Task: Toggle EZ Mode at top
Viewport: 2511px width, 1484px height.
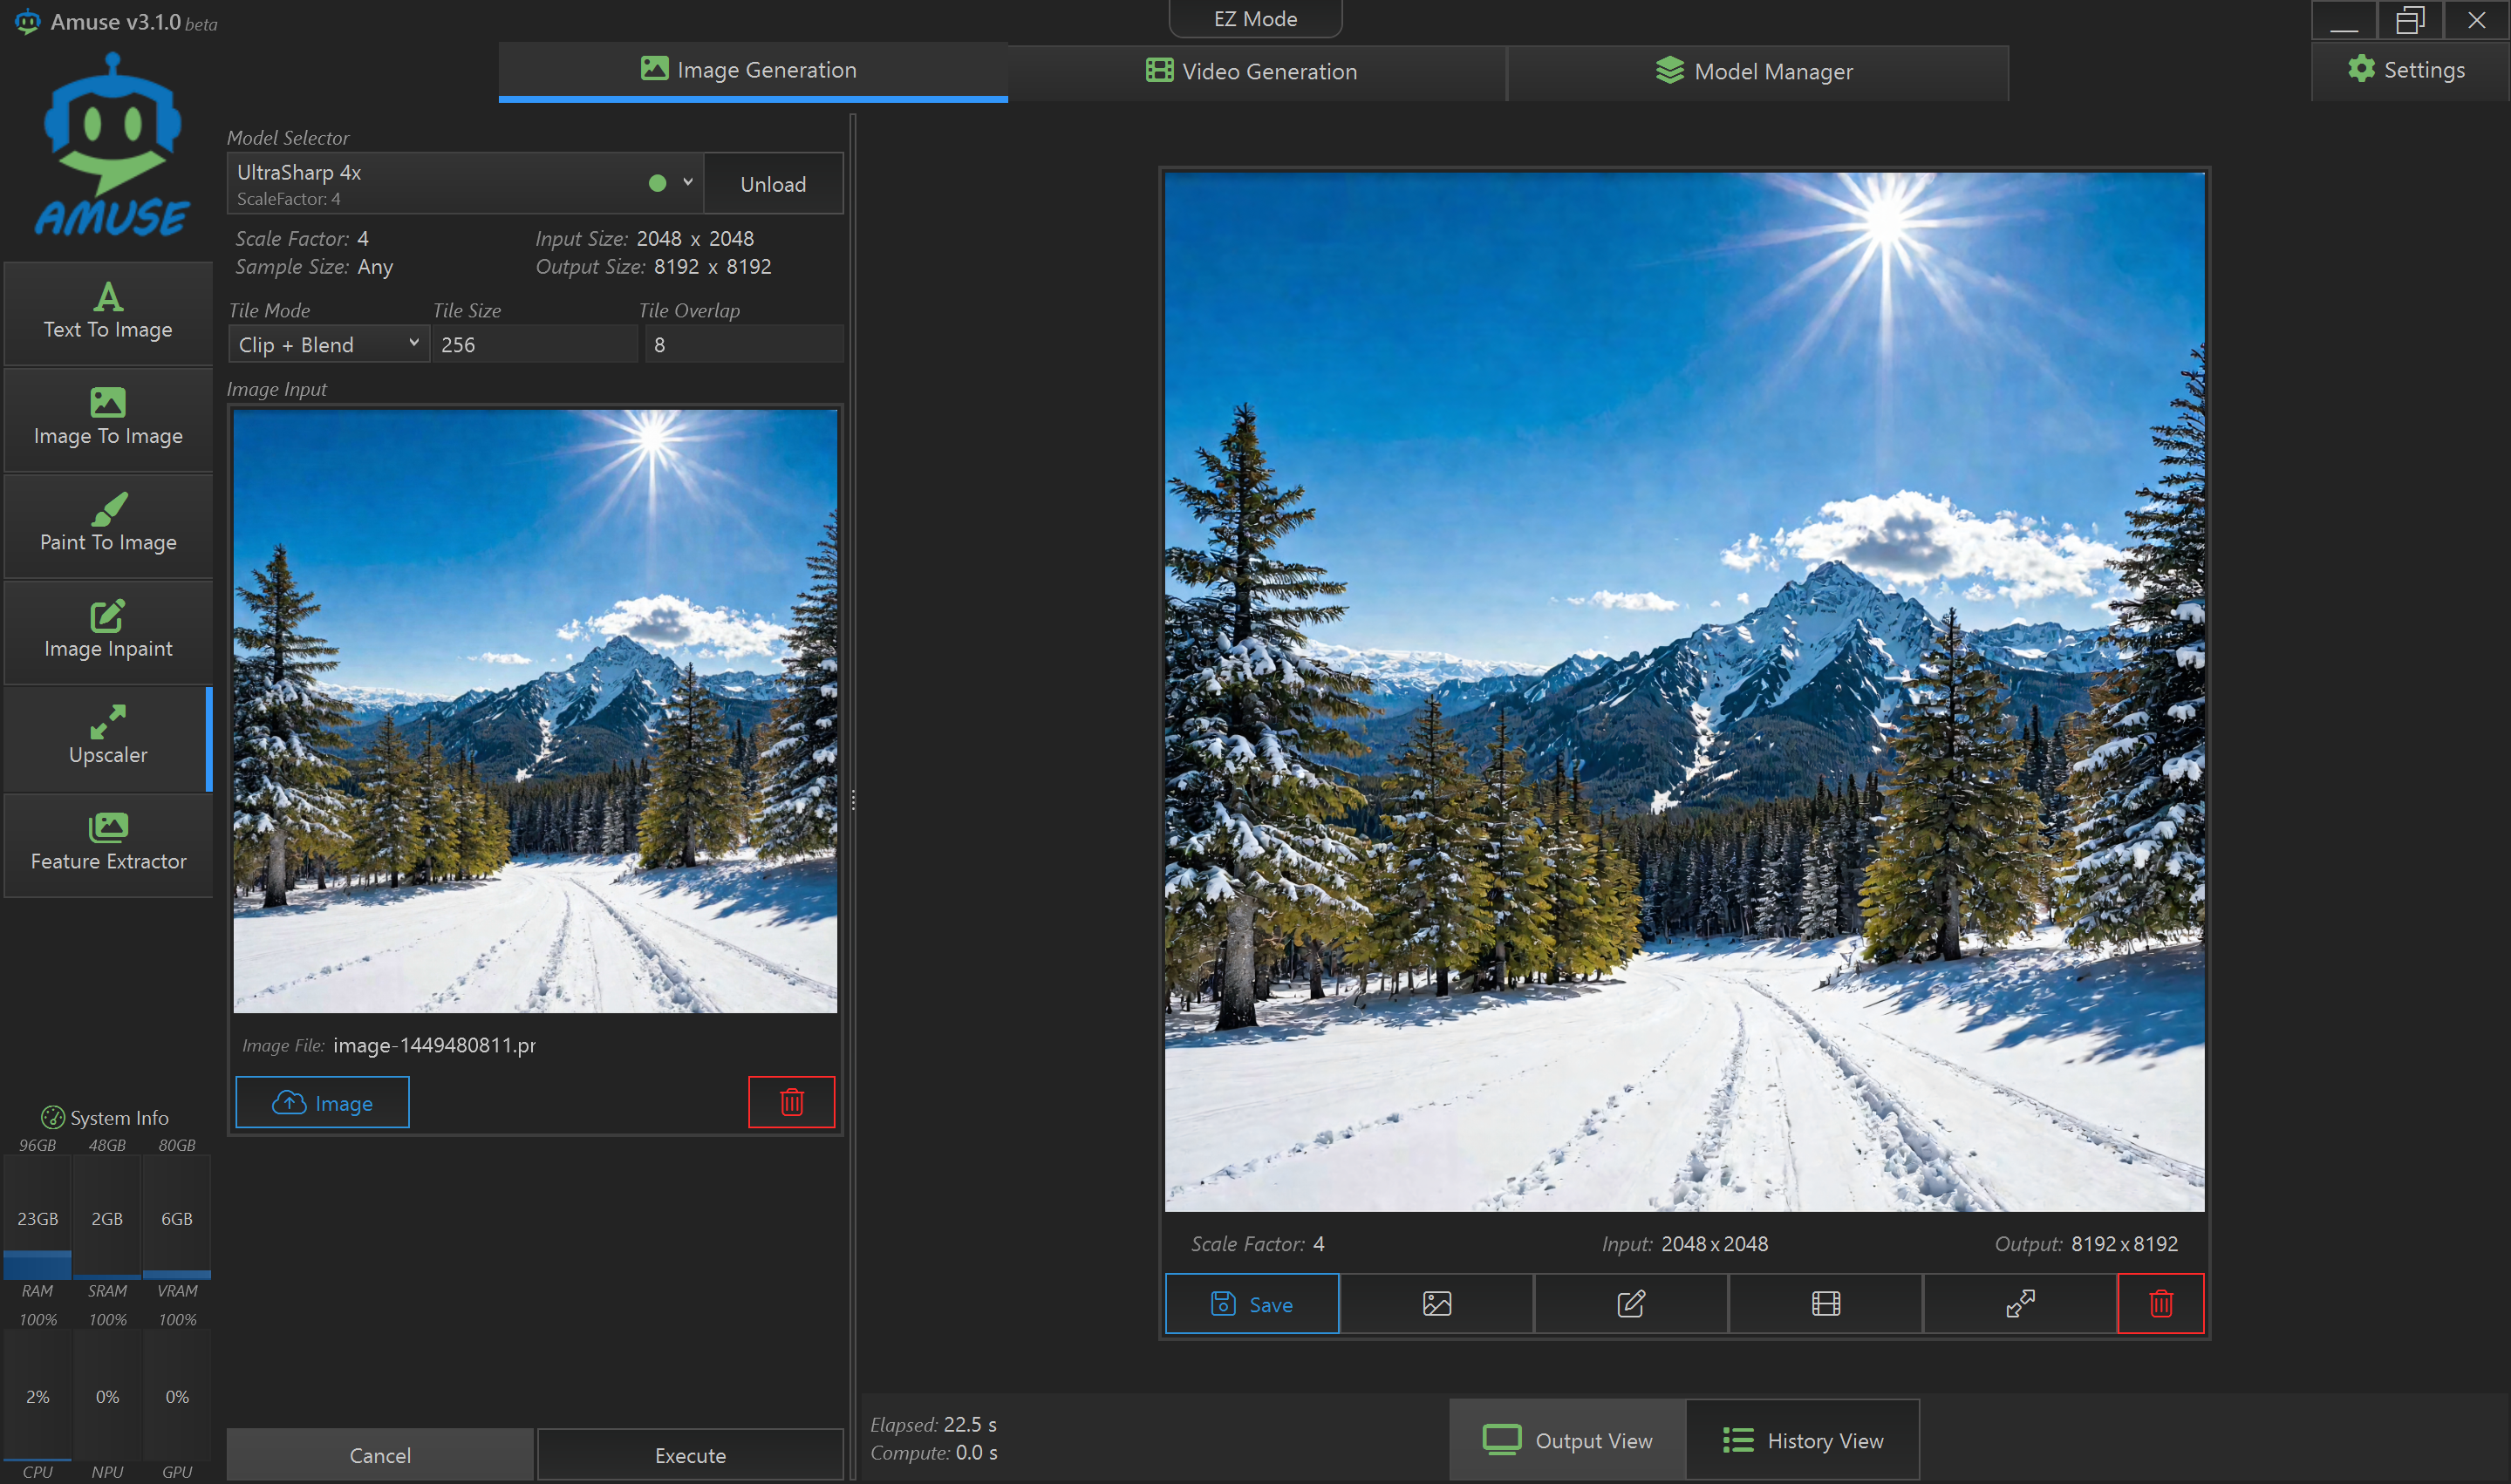Action: 1254,19
